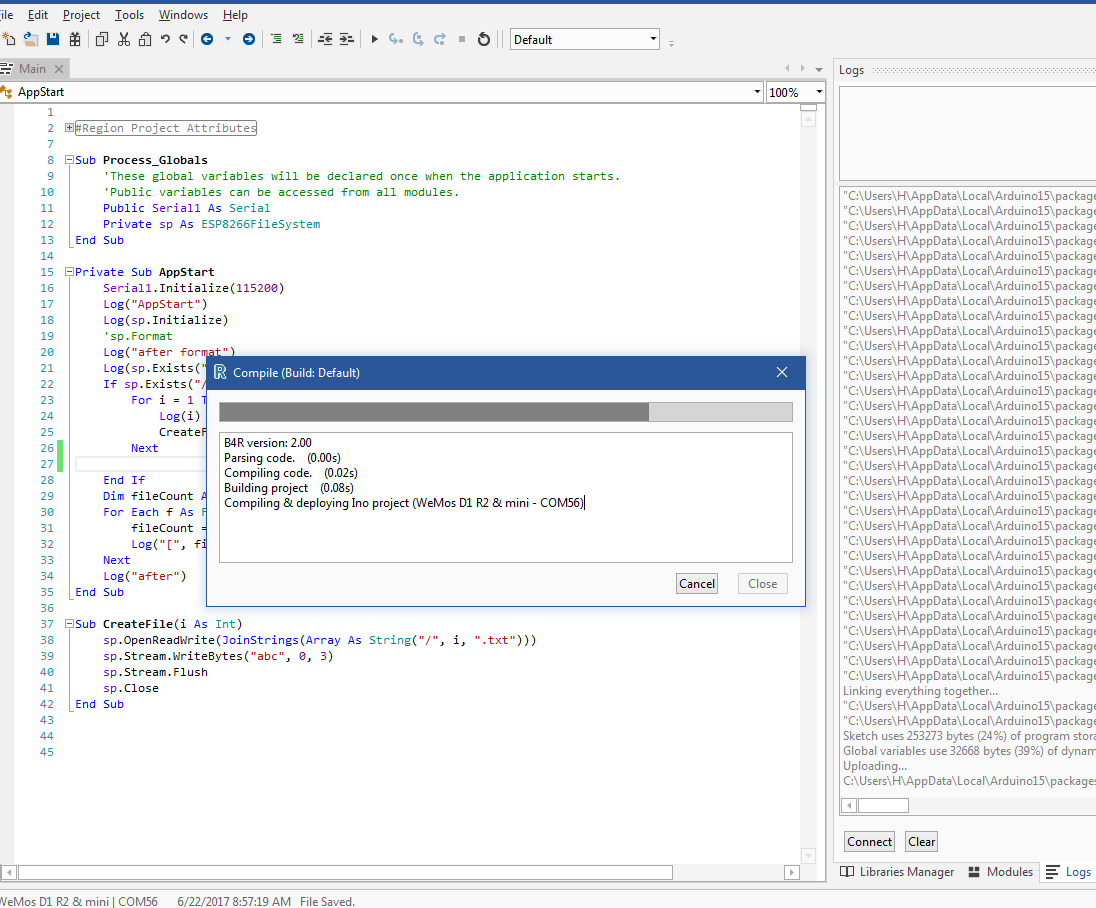Screen dimensions: 1096x908
Task: Click the Restart circular arrow icon
Action: coord(484,39)
